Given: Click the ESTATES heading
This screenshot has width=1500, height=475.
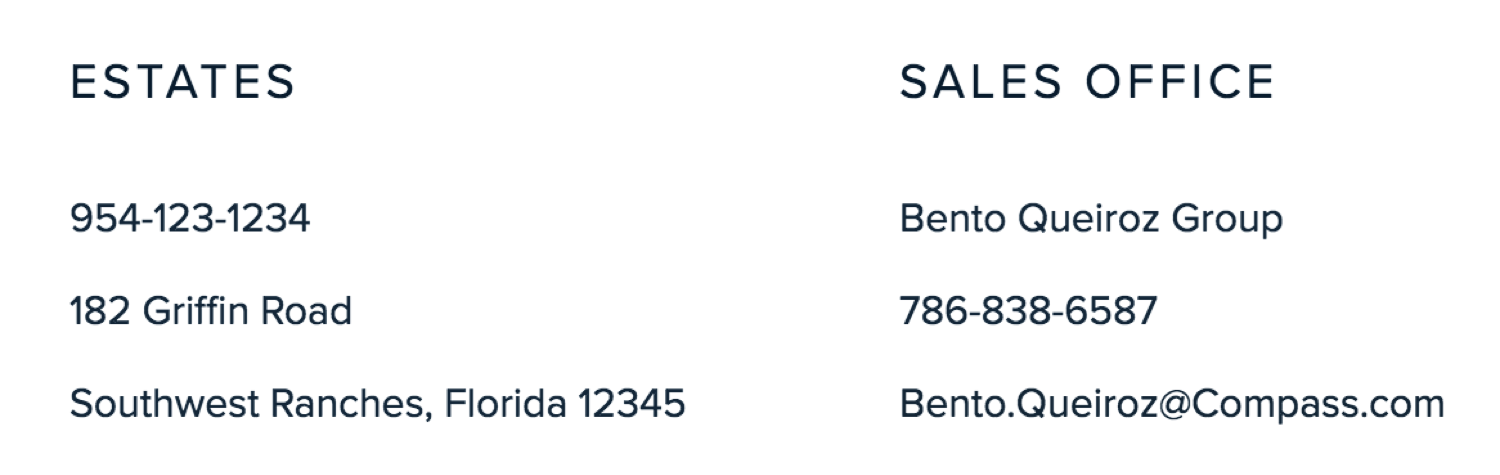Looking at the screenshot, I should pos(183,82).
